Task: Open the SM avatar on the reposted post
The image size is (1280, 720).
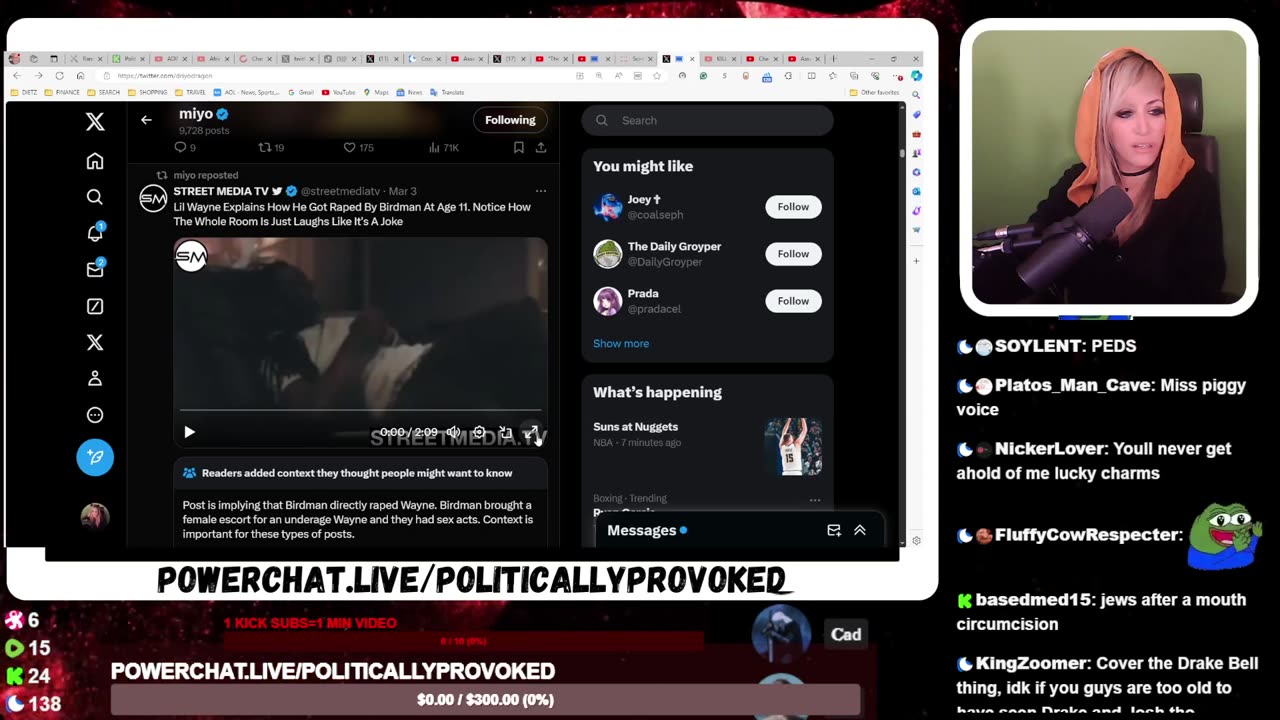Action: (153, 198)
